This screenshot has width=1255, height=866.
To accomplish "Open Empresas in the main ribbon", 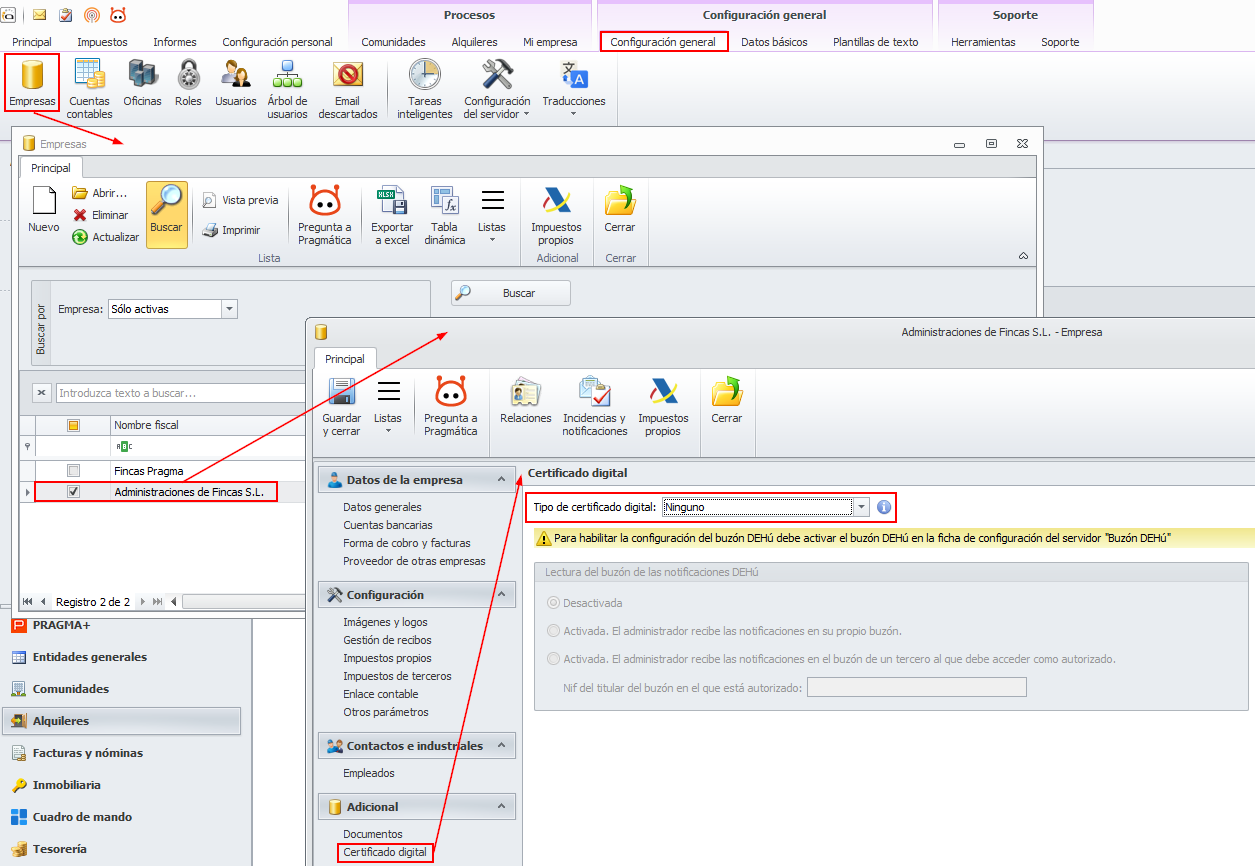I will pyautogui.click(x=32, y=83).
